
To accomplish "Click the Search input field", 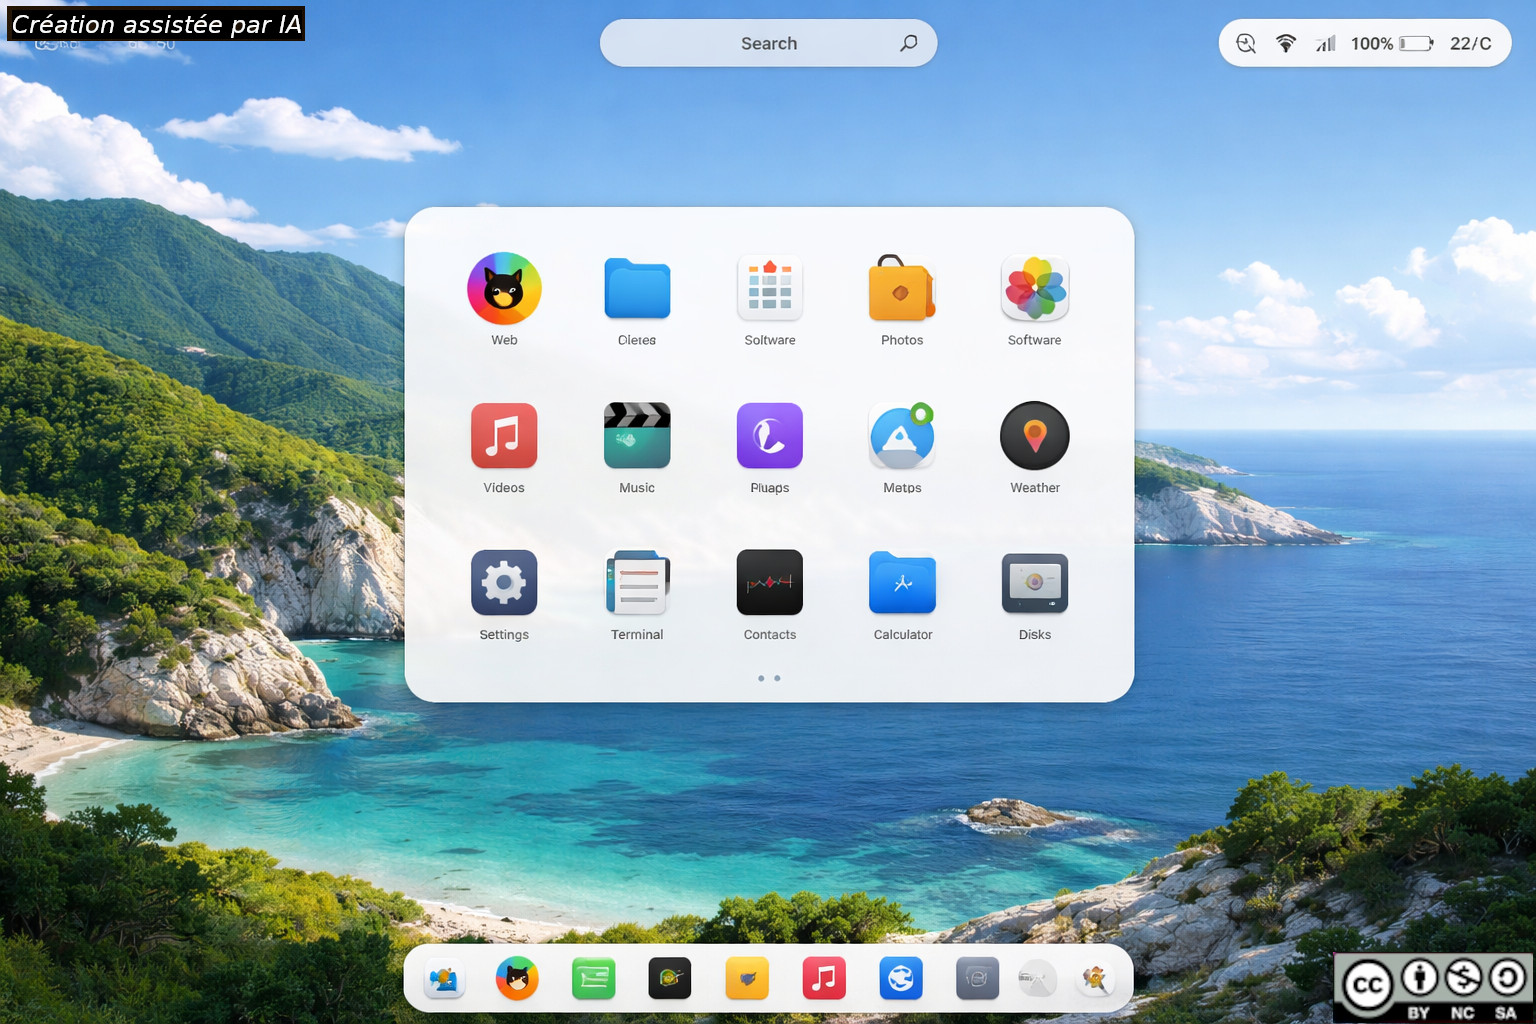I will click(x=760, y=43).
